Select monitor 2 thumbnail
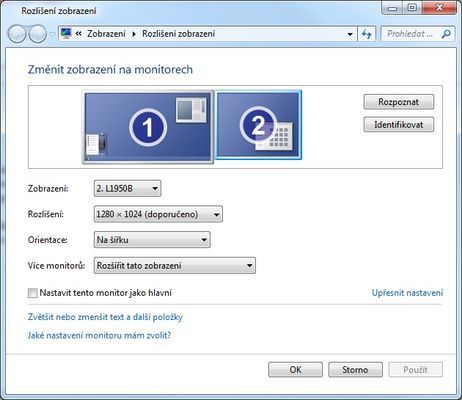Screen dimensions: 462x400 258,125
